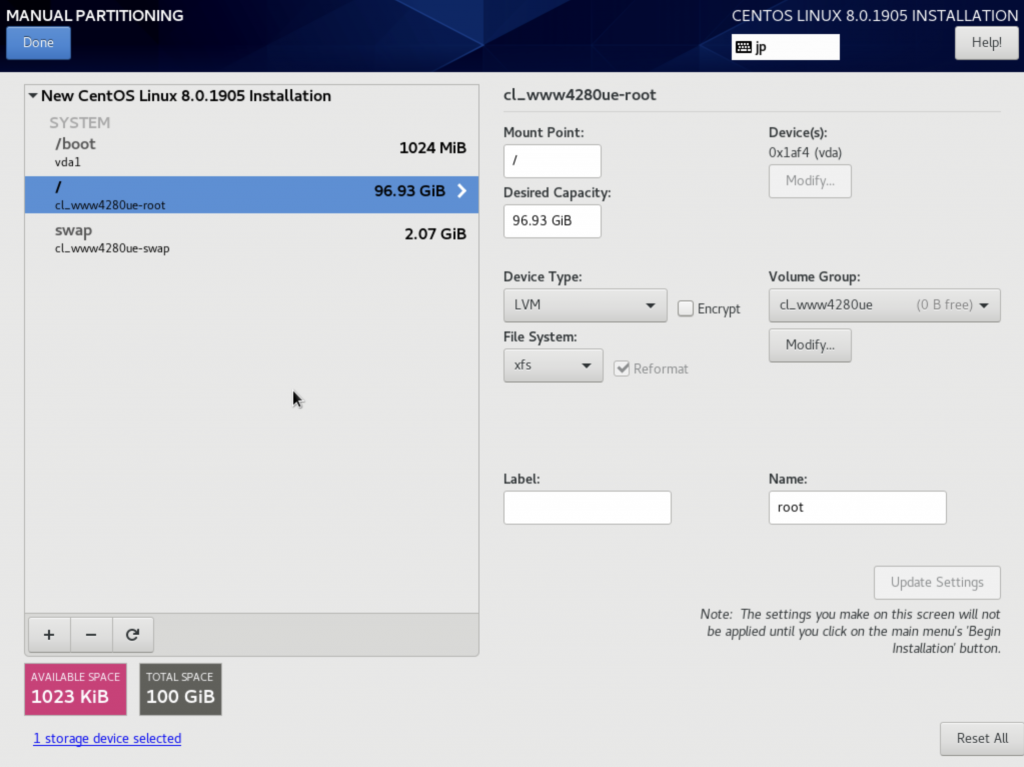Viewport: 1024px width, 767px height.
Task: Click the AVAILABLE SPACE 1023 KiB box
Action: click(76, 689)
